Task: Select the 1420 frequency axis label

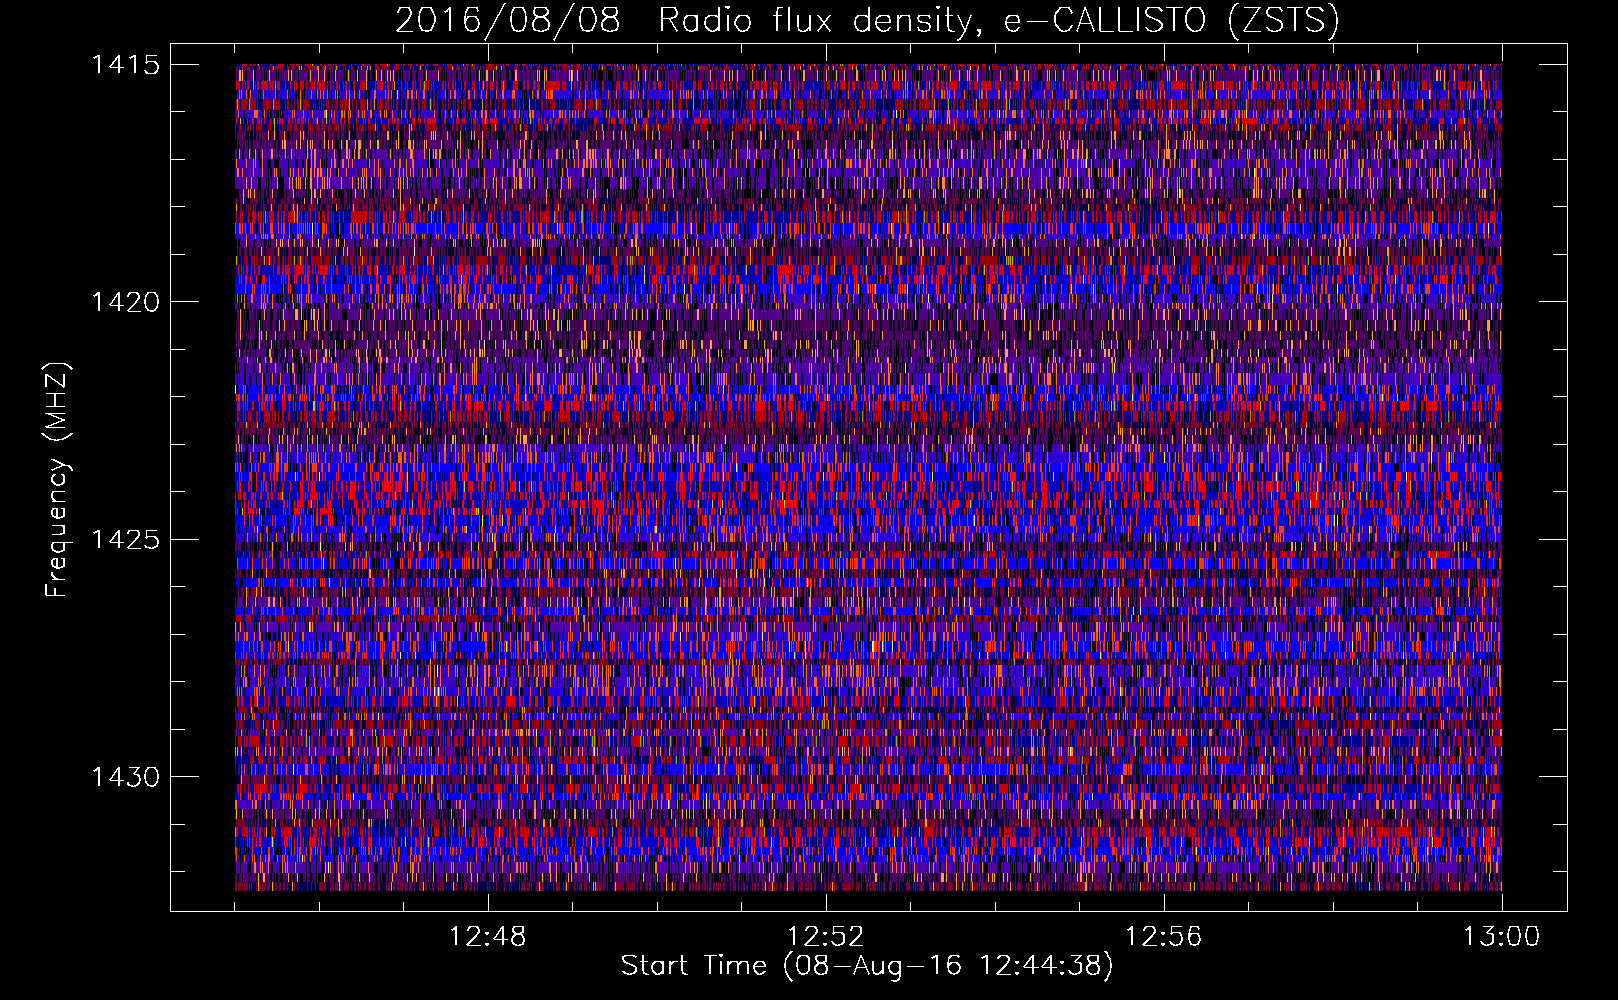Action: tap(125, 302)
